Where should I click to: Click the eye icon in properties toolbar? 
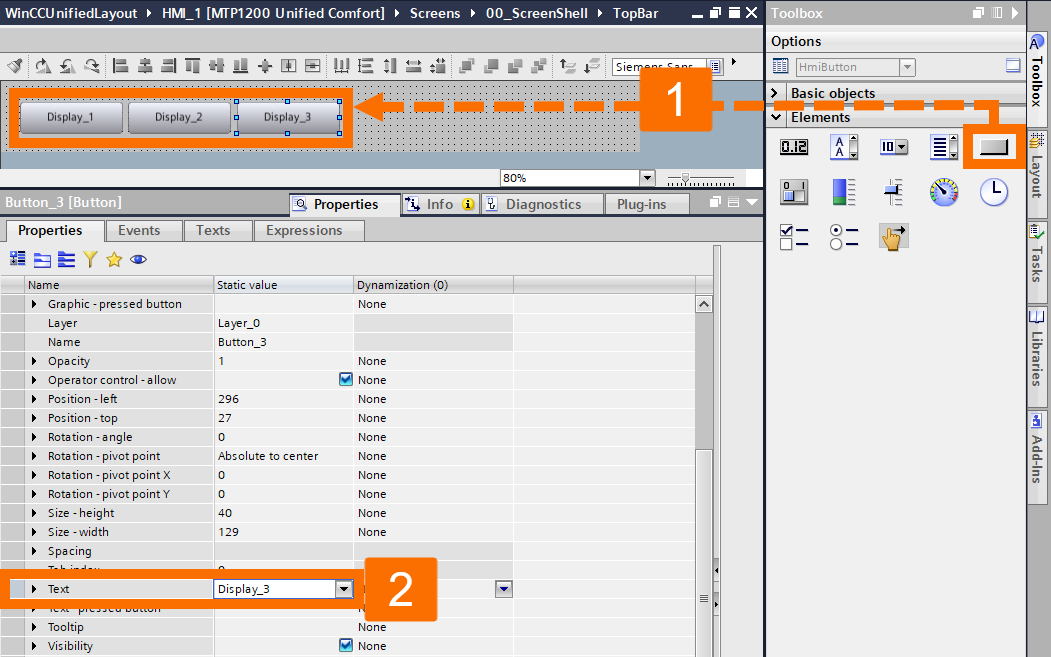tap(138, 259)
